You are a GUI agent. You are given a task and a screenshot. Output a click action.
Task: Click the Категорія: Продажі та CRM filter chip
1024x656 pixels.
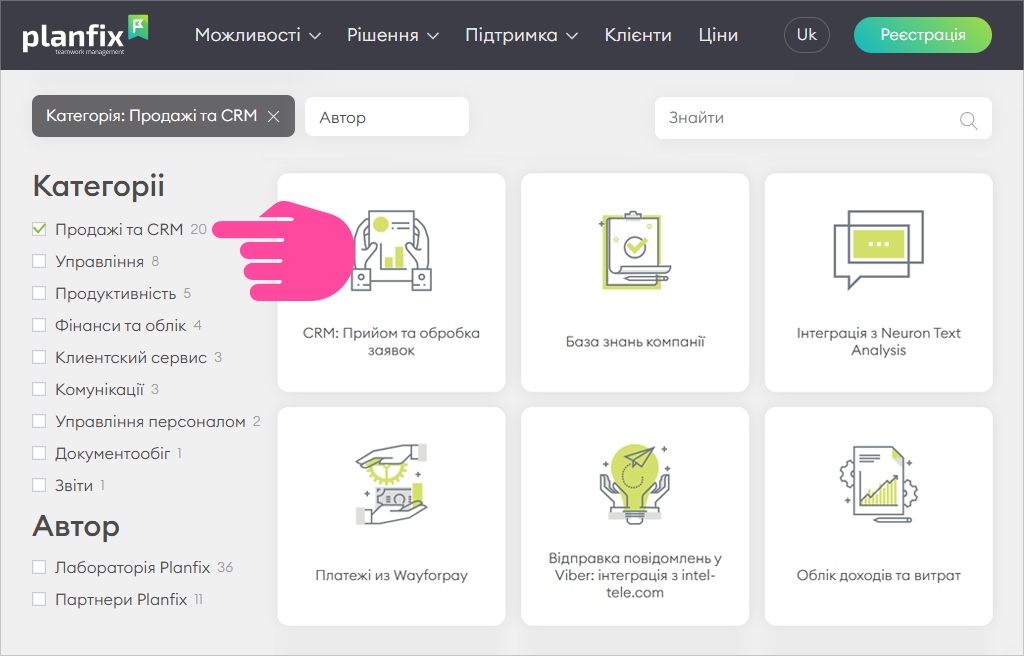click(163, 116)
